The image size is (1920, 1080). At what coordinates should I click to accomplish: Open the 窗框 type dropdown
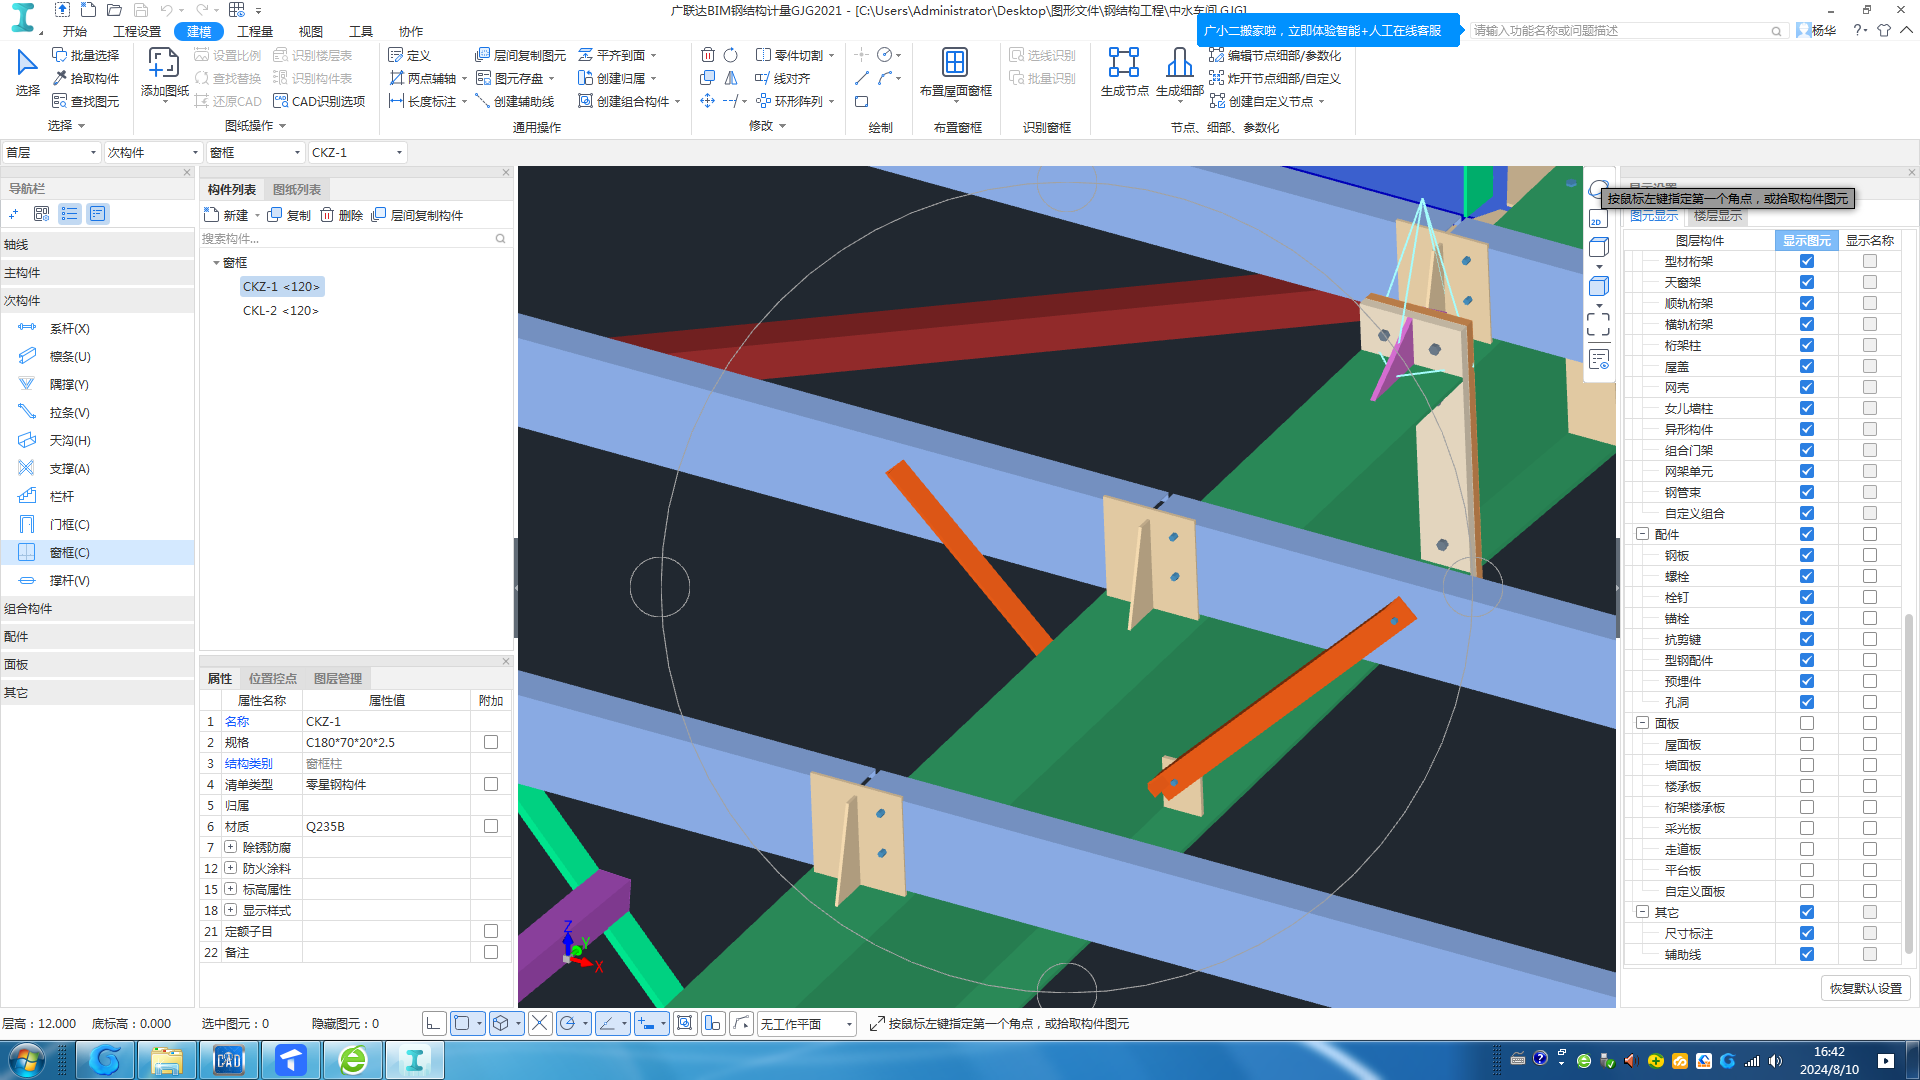click(x=255, y=152)
